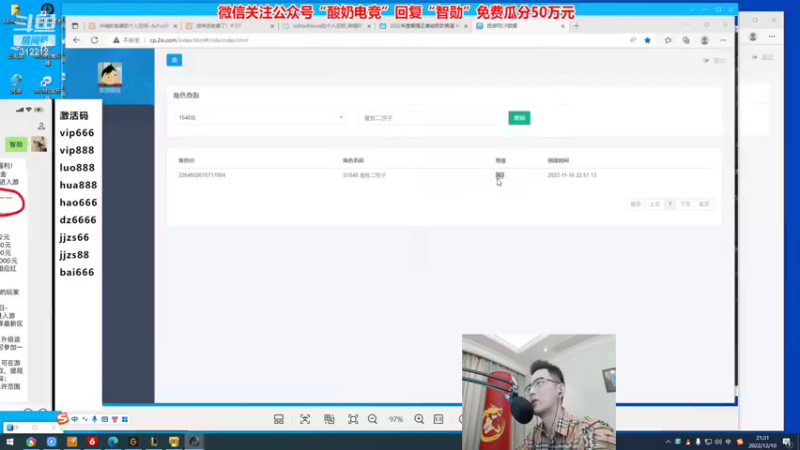
Task: Show hidden system tray icons
Action: click(668, 442)
